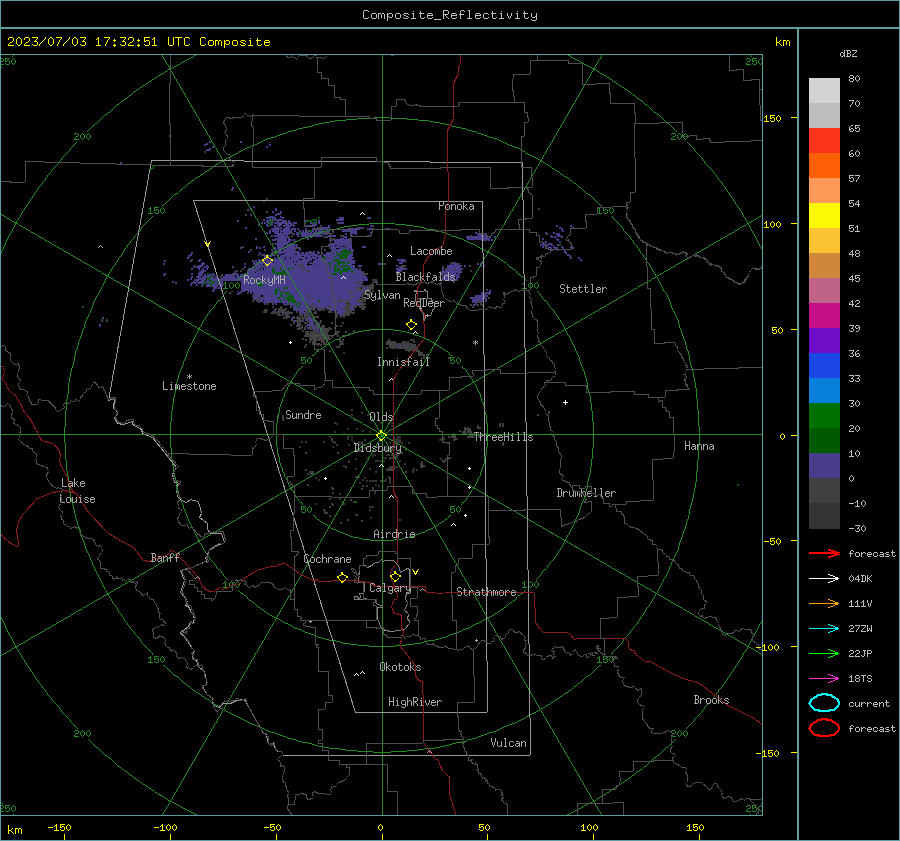The image size is (900, 841).
Task: Click the Limestone label
Action: [x=189, y=386]
